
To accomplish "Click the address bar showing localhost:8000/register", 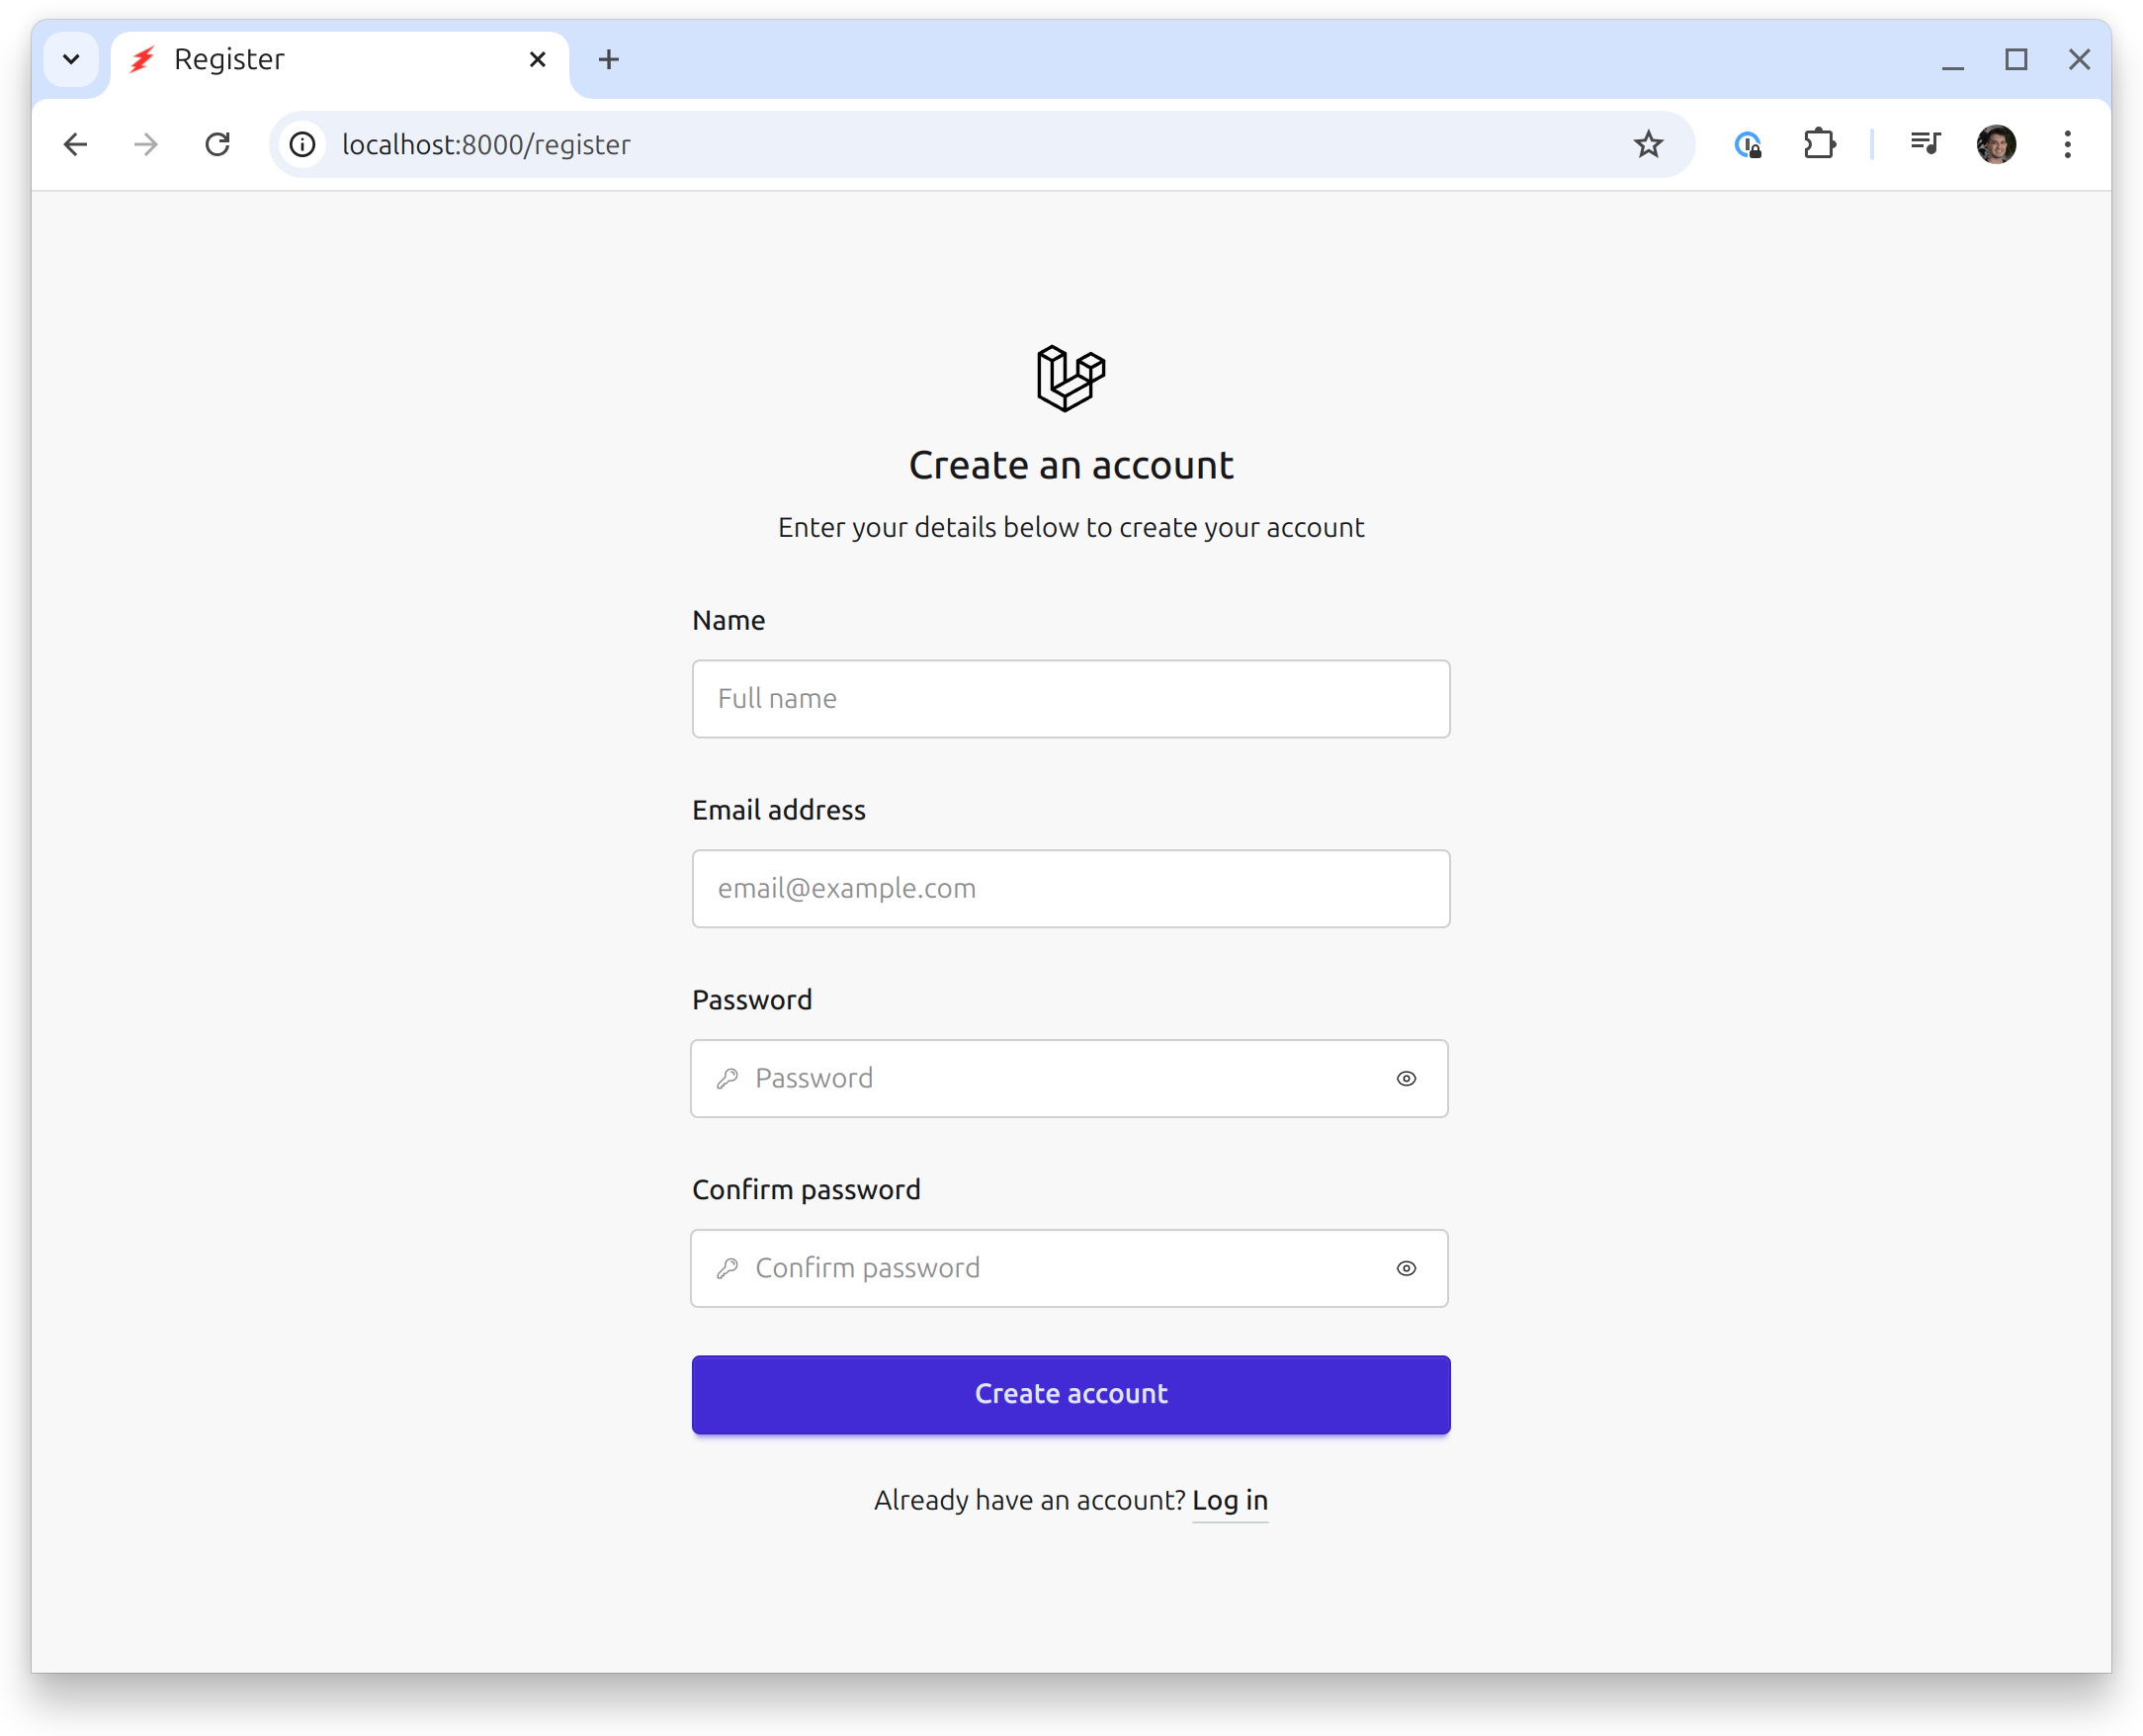I will click(x=700, y=144).
